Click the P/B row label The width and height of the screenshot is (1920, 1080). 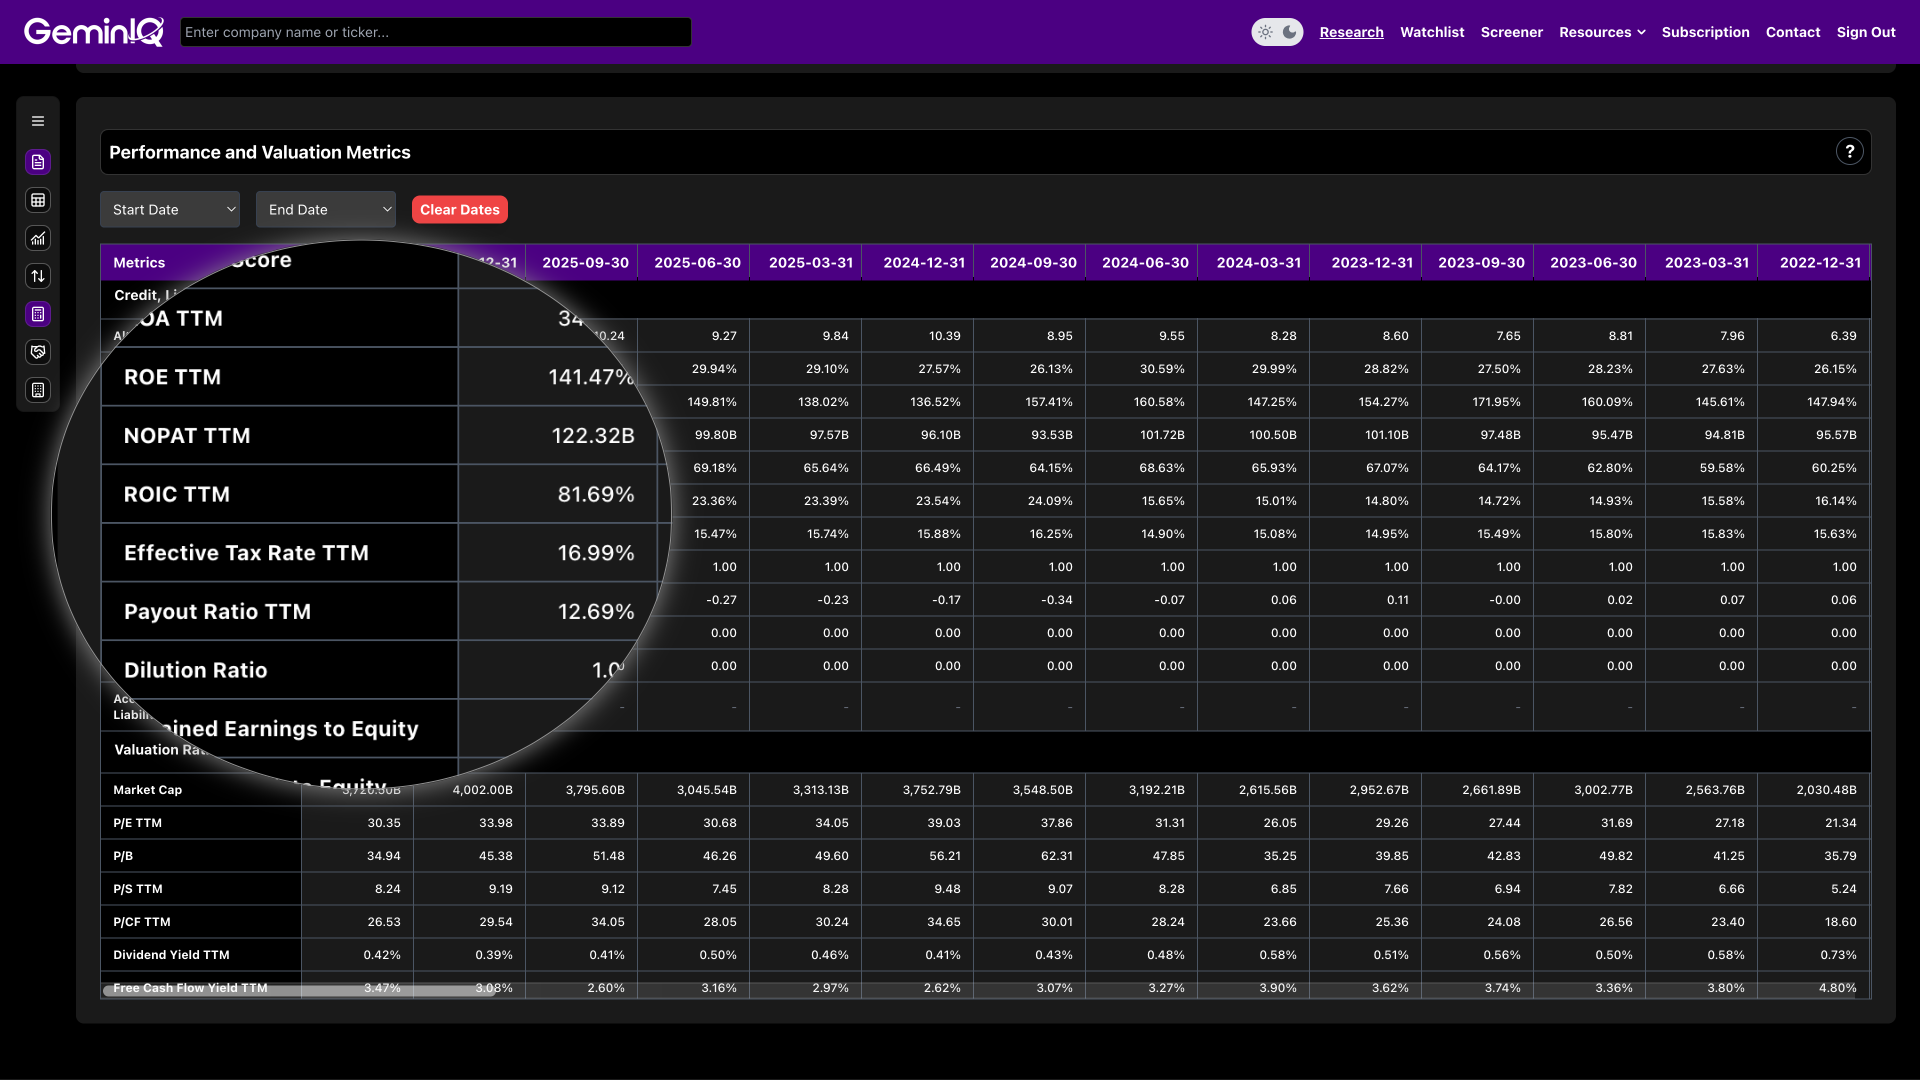click(123, 856)
